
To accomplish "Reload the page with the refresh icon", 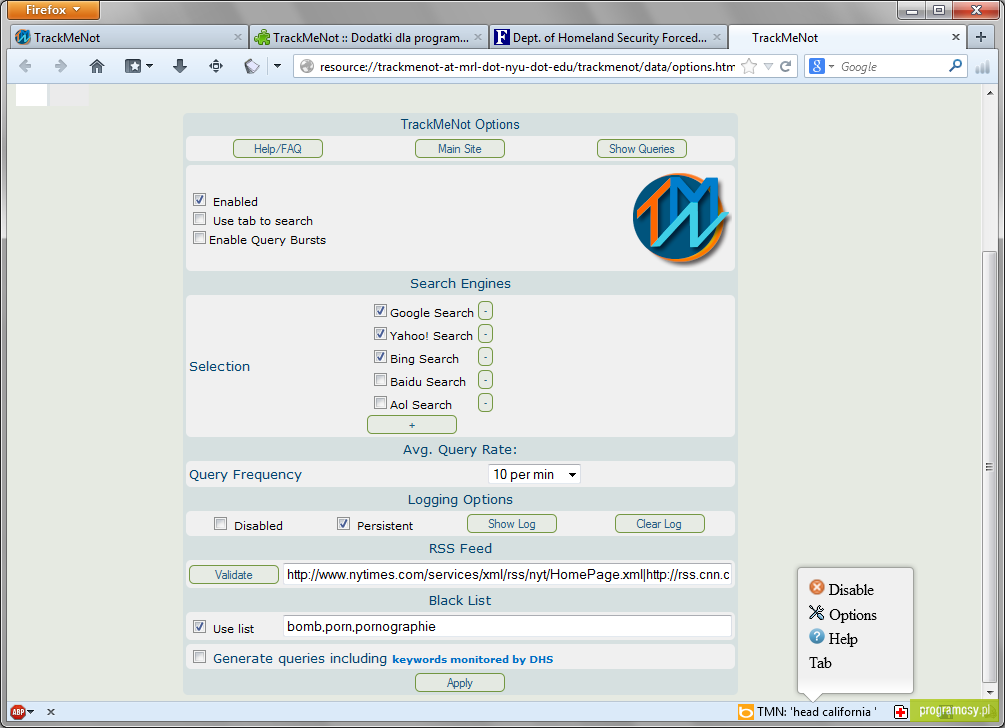I will [785, 66].
